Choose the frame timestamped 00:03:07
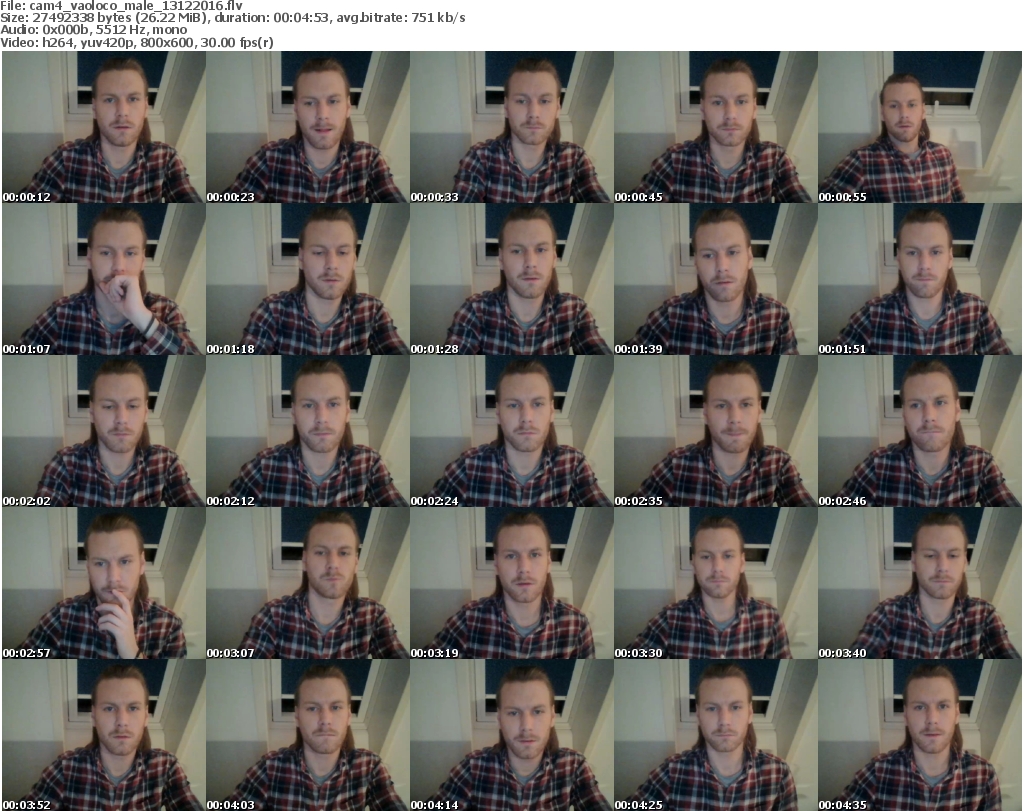This screenshot has width=1024, height=811. [x=308, y=583]
